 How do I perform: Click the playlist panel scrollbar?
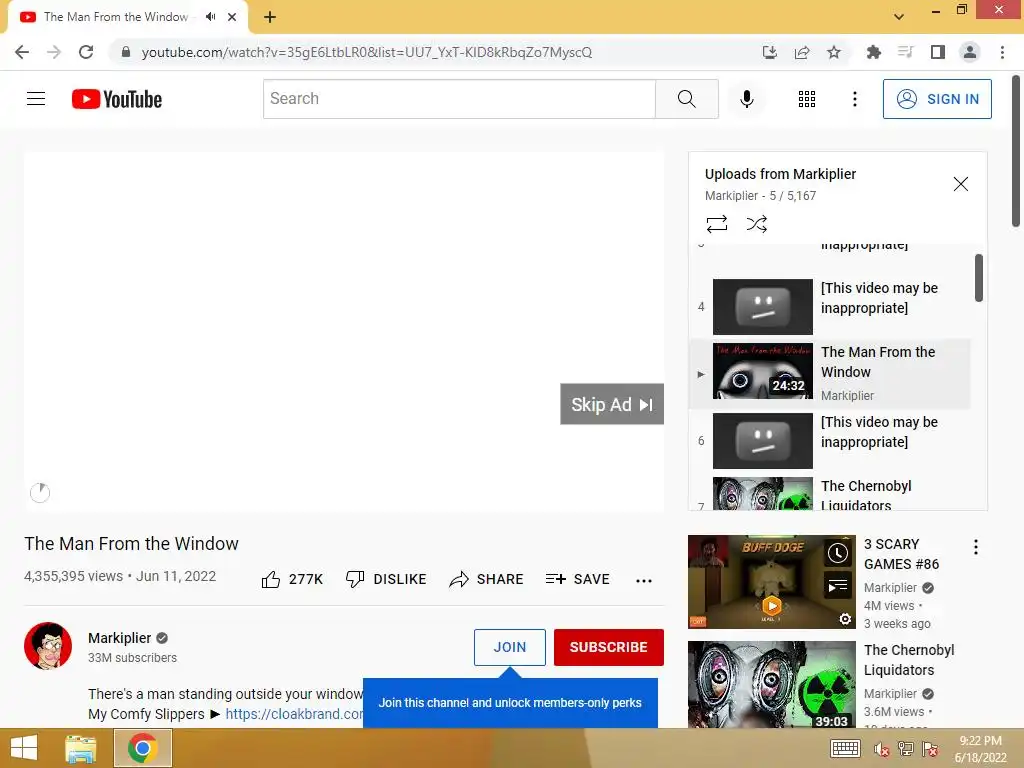[x=979, y=278]
